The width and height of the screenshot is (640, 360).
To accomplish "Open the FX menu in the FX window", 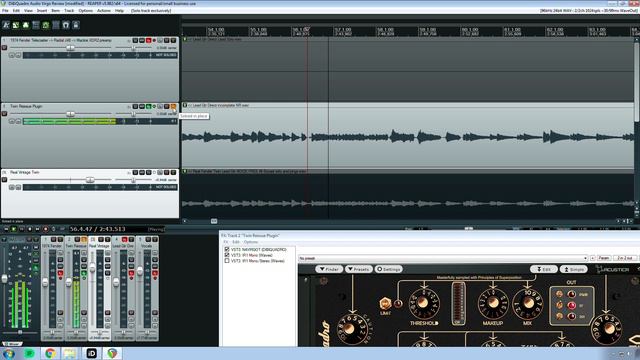I will (226, 242).
